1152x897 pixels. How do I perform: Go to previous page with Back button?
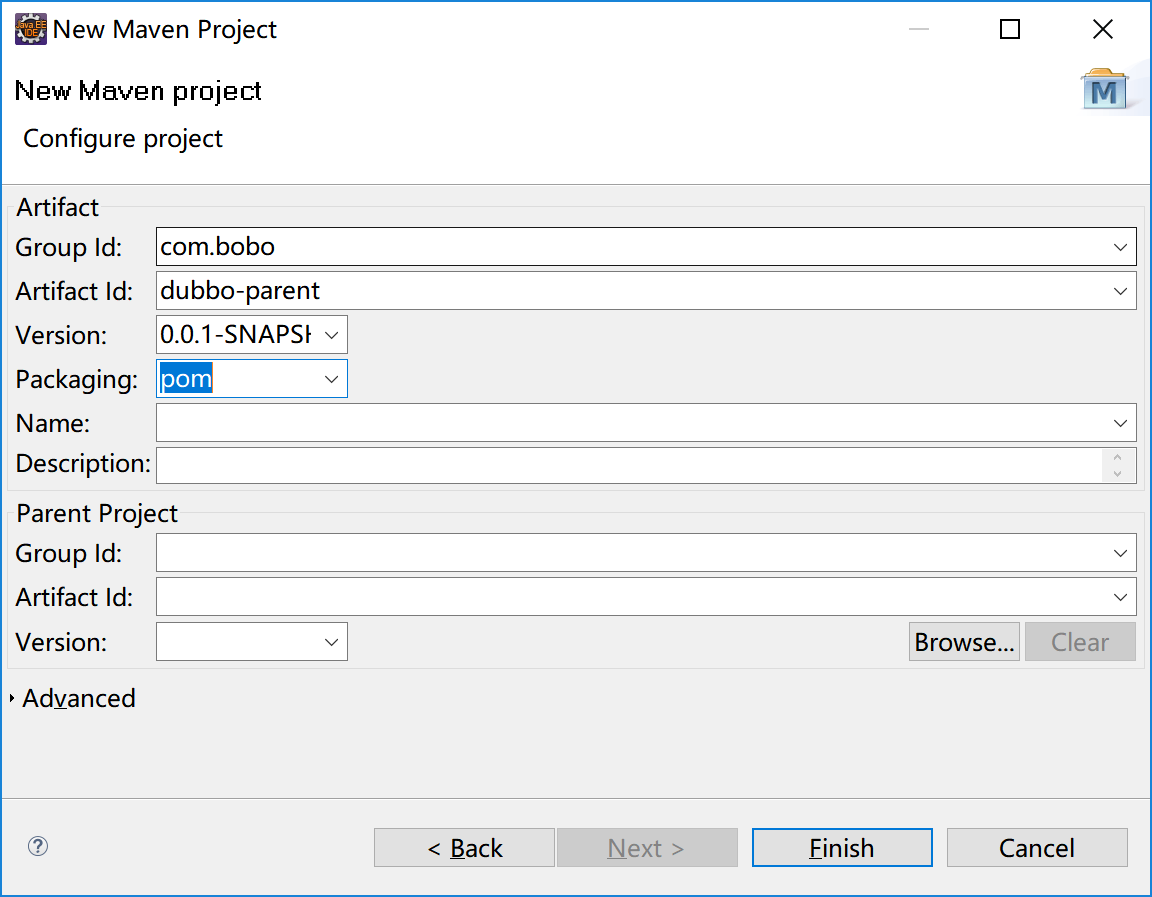tap(464, 848)
